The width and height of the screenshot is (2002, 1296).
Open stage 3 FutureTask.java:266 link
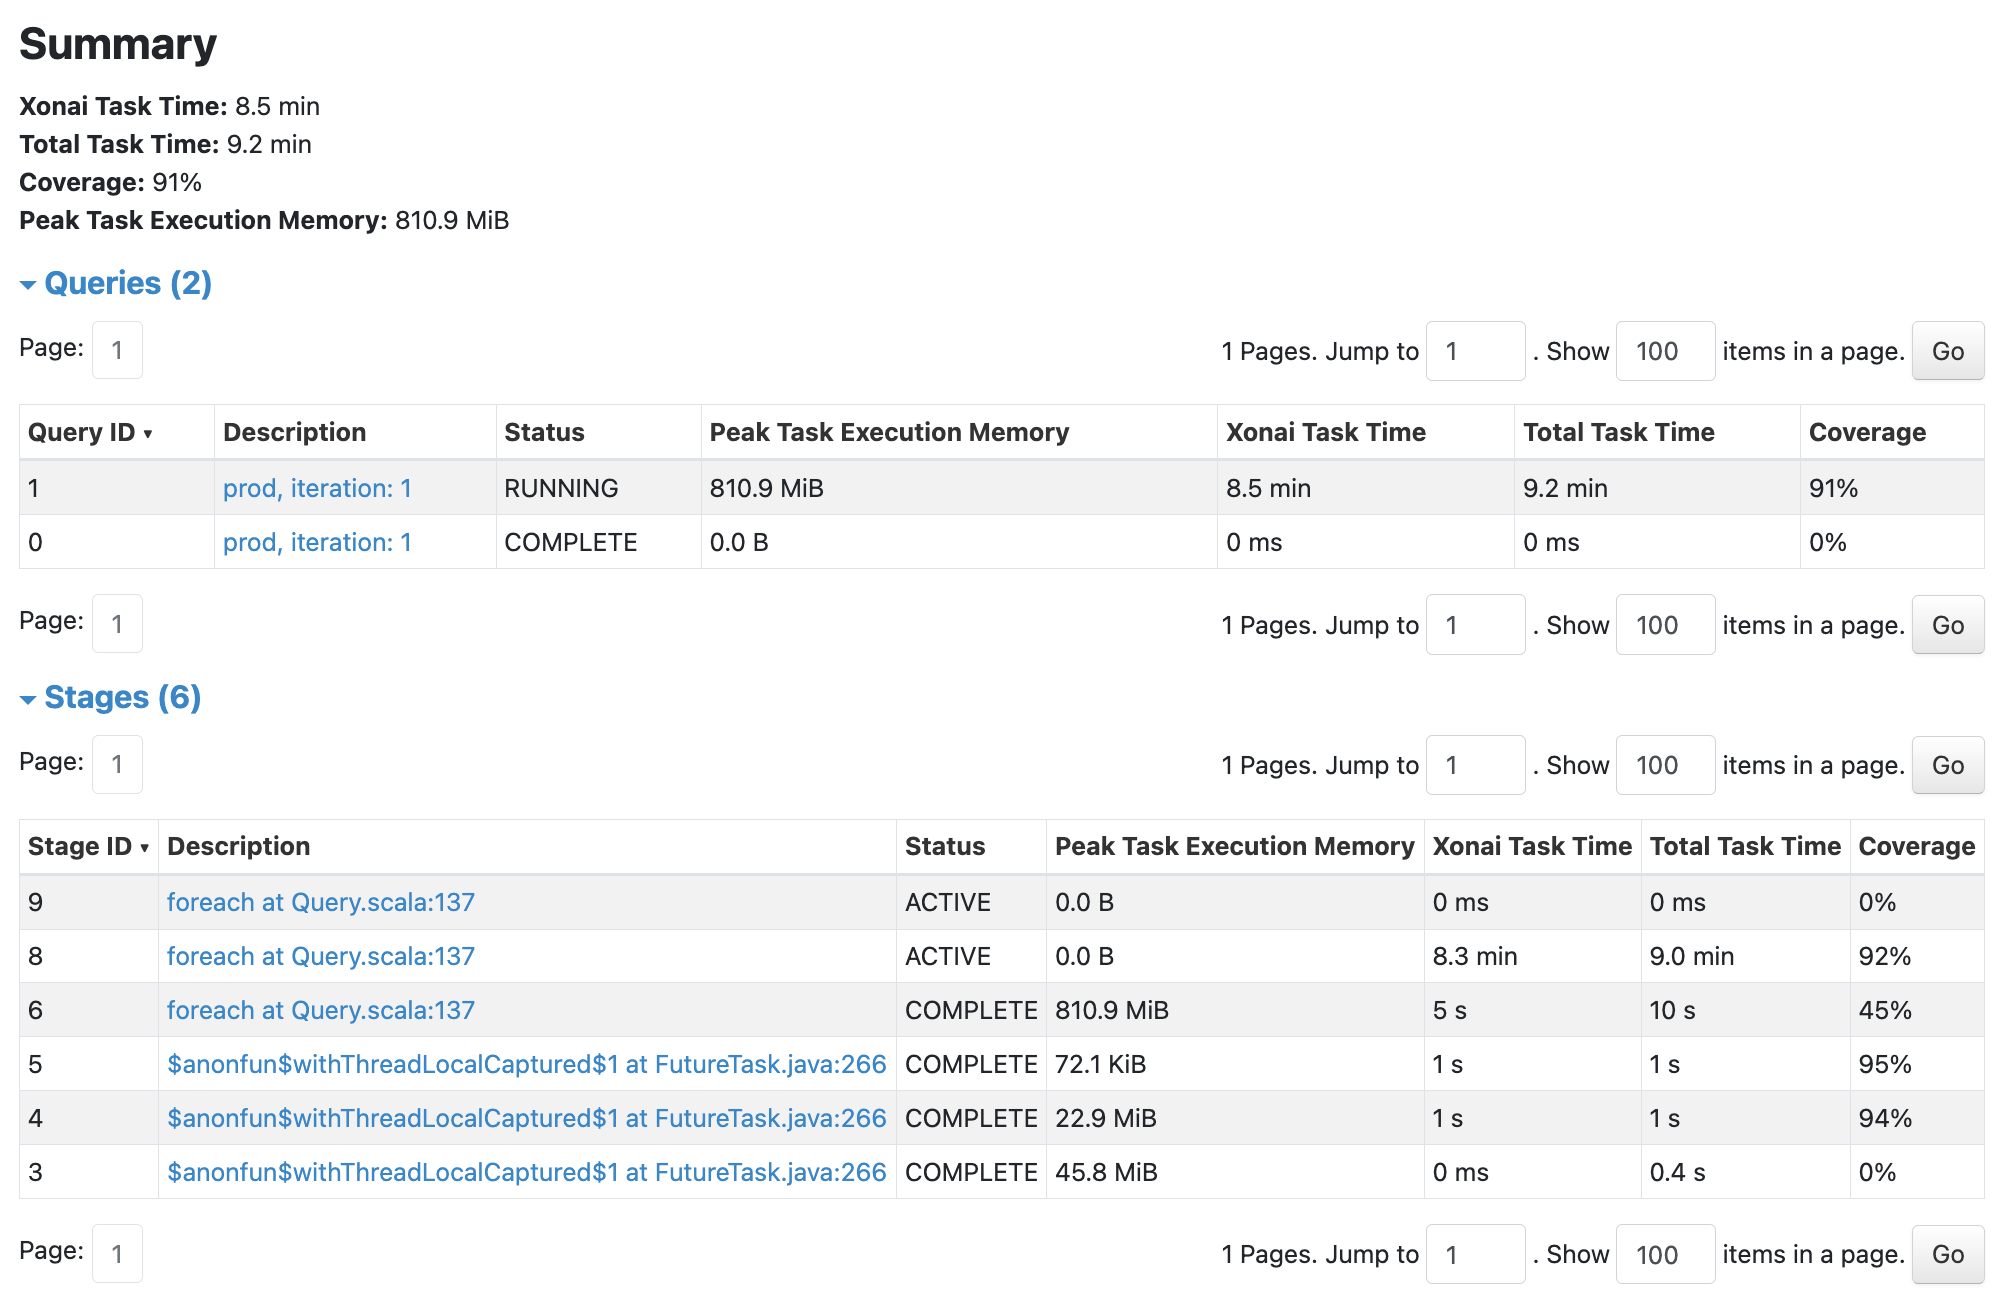(526, 1172)
